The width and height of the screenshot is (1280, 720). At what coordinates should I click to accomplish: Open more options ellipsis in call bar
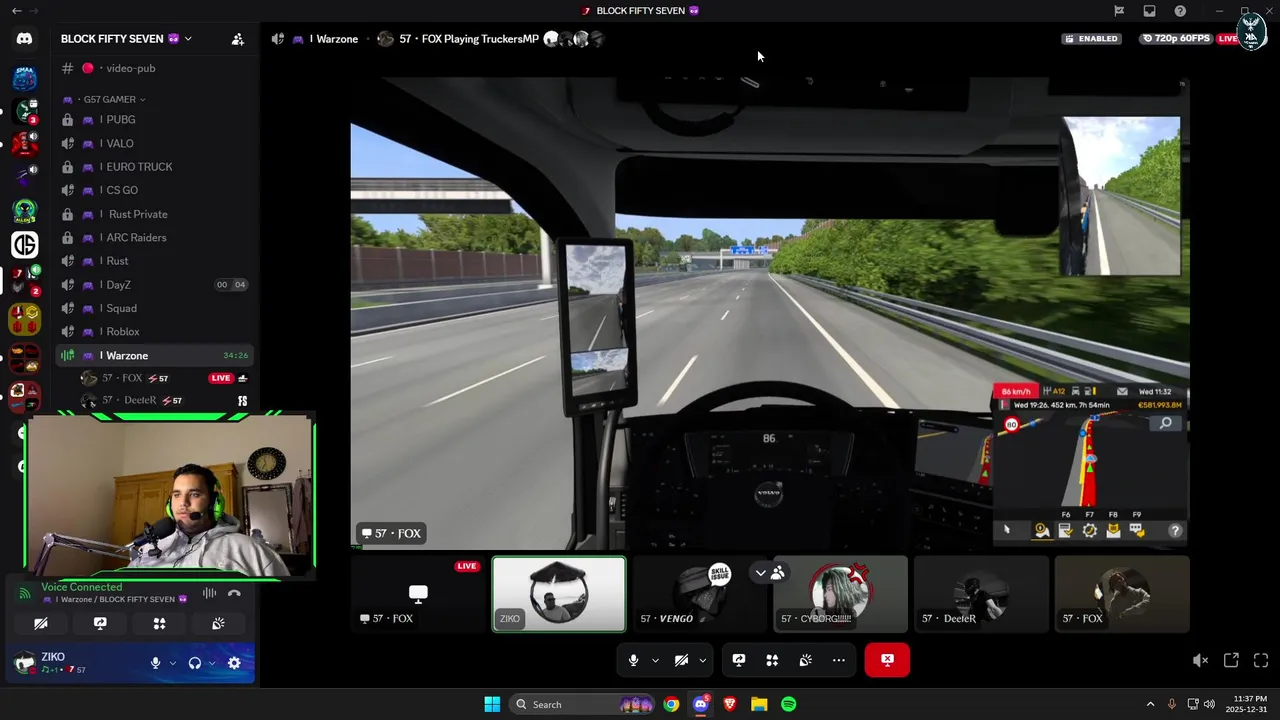pos(839,660)
